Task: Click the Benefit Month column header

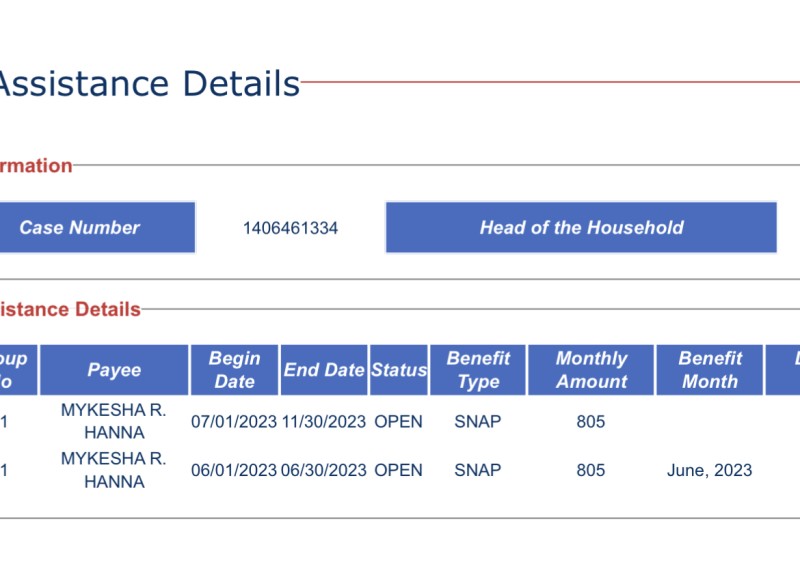Action: tap(710, 370)
